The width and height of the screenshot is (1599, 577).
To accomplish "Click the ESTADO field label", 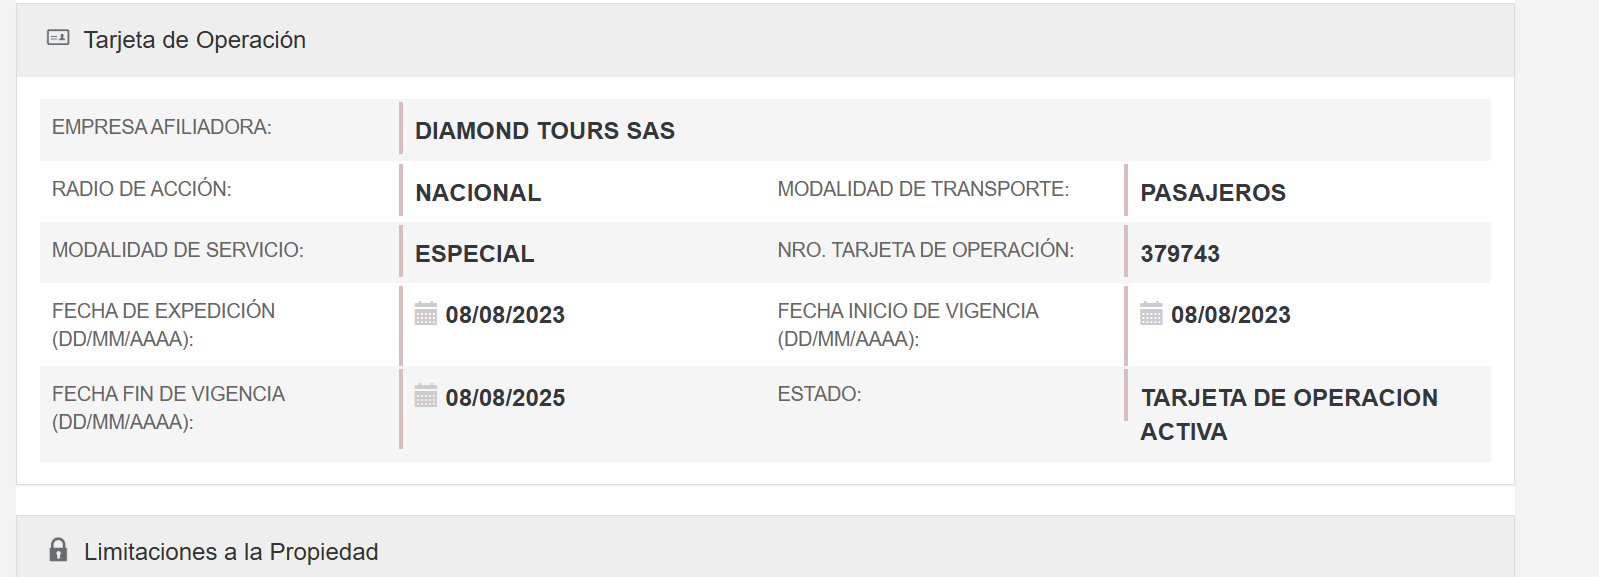I will point(819,394).
